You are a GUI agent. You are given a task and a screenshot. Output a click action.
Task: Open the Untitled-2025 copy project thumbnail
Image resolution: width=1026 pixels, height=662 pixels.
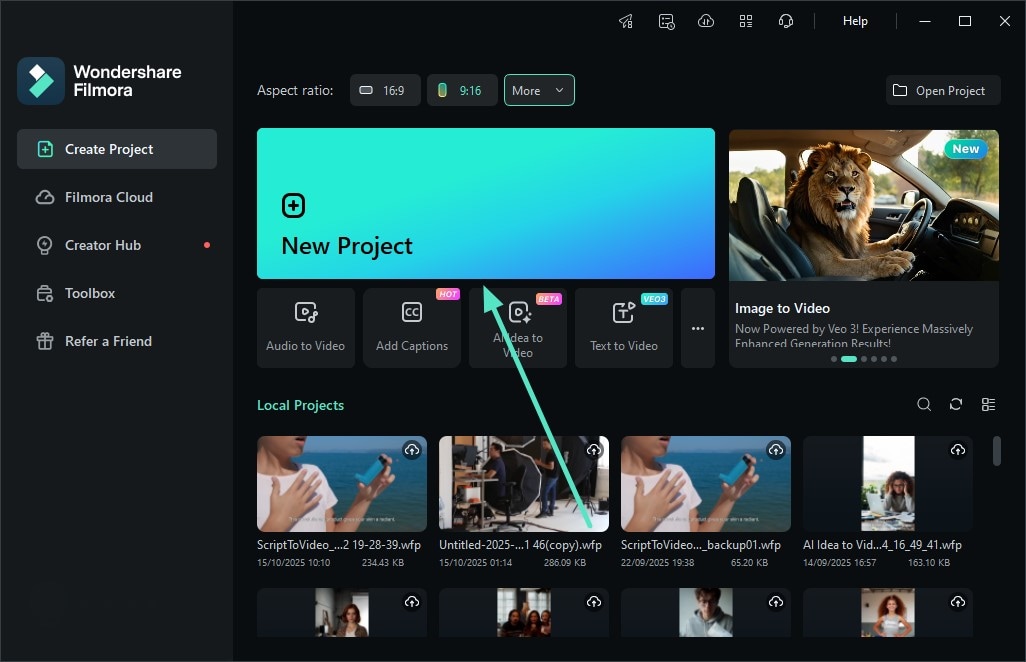coord(523,483)
